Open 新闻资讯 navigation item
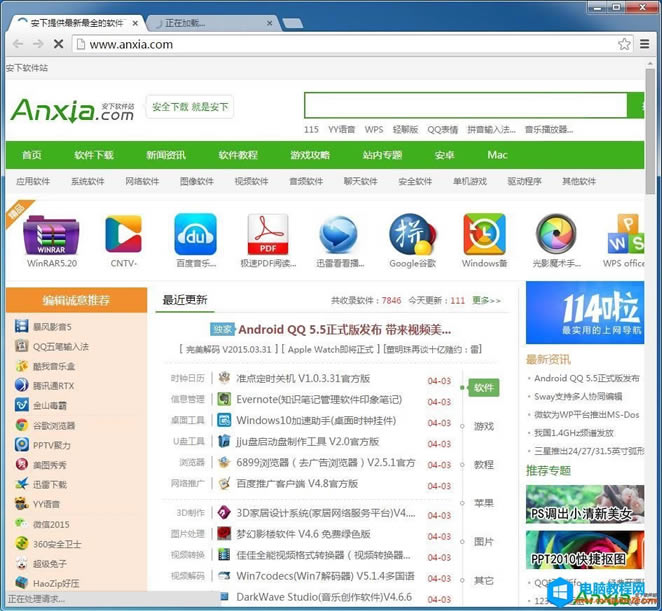This screenshot has height=611, width=662. [x=166, y=155]
